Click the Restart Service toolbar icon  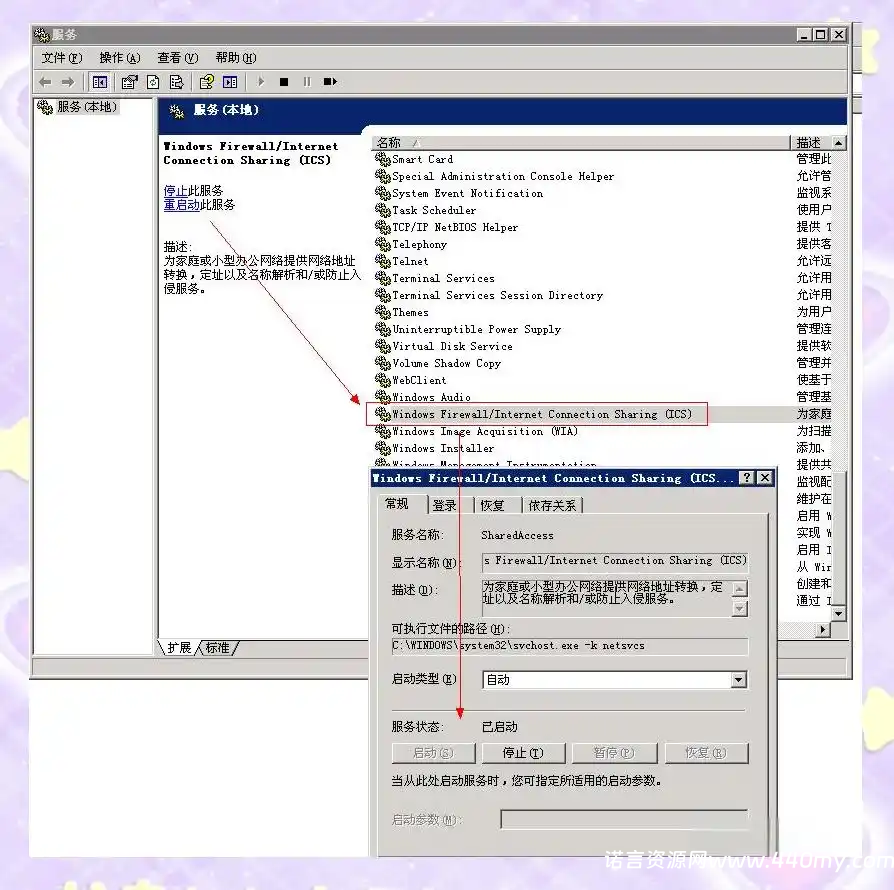click(330, 82)
